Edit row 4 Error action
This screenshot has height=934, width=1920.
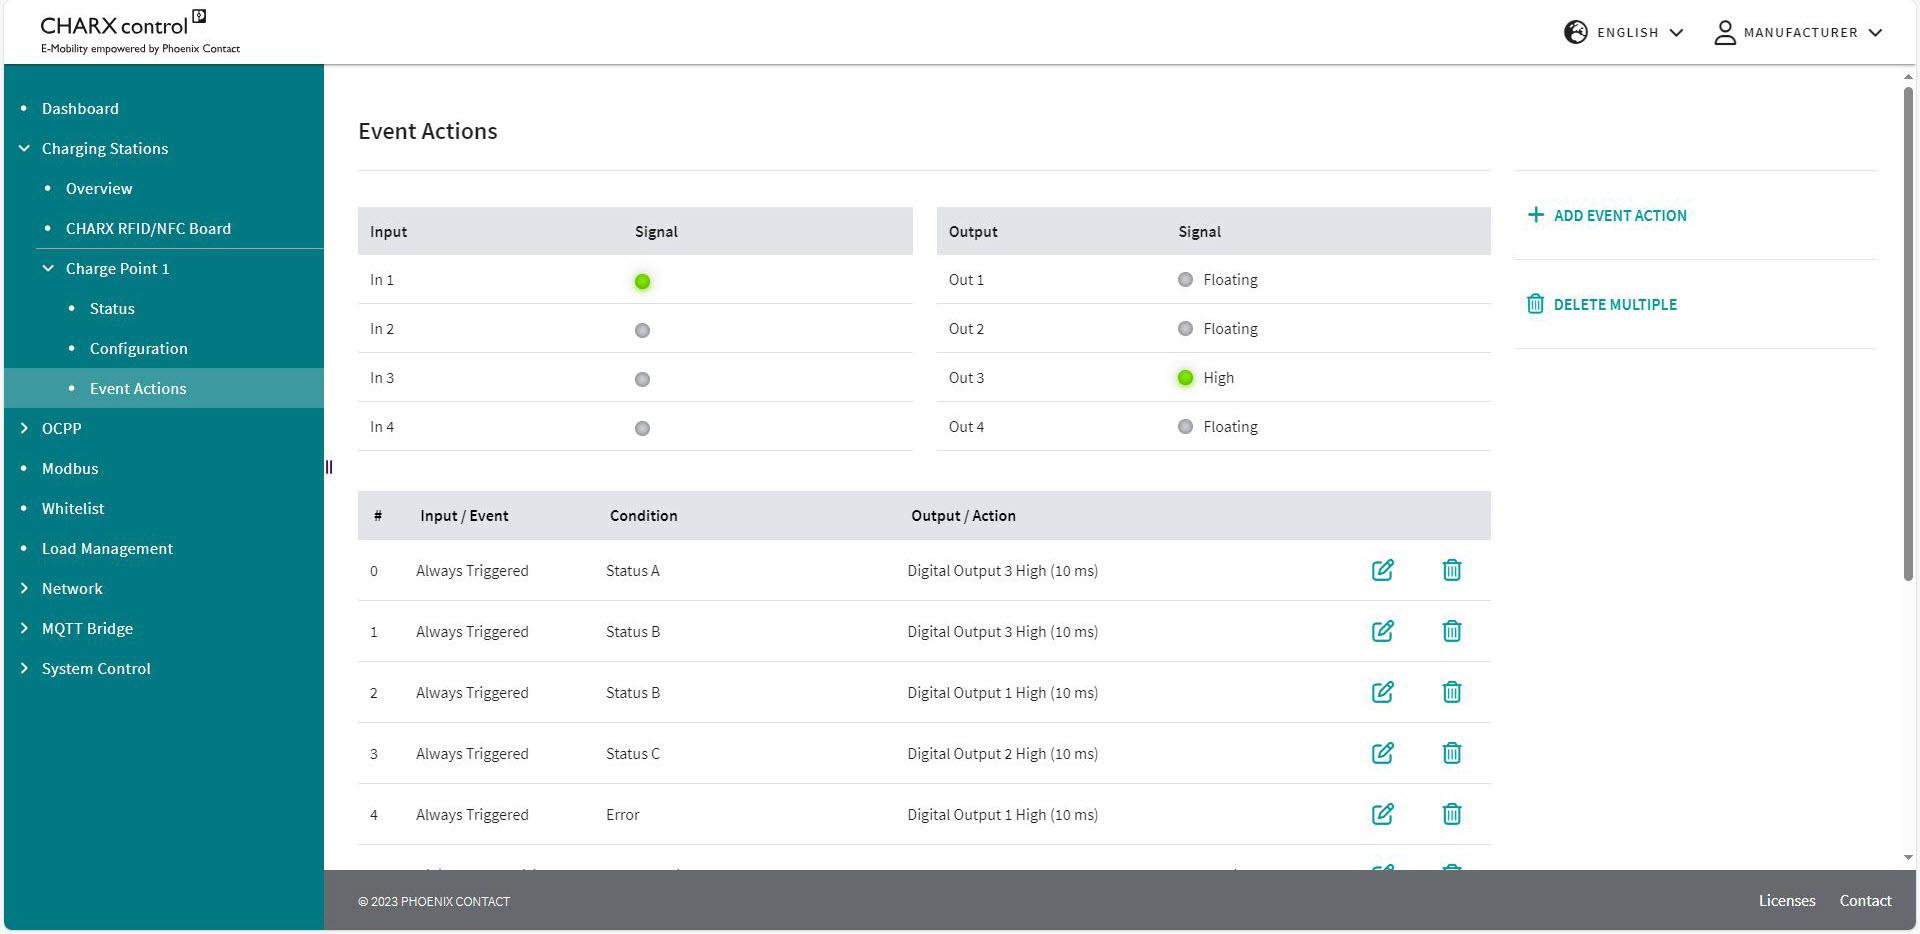click(x=1382, y=814)
